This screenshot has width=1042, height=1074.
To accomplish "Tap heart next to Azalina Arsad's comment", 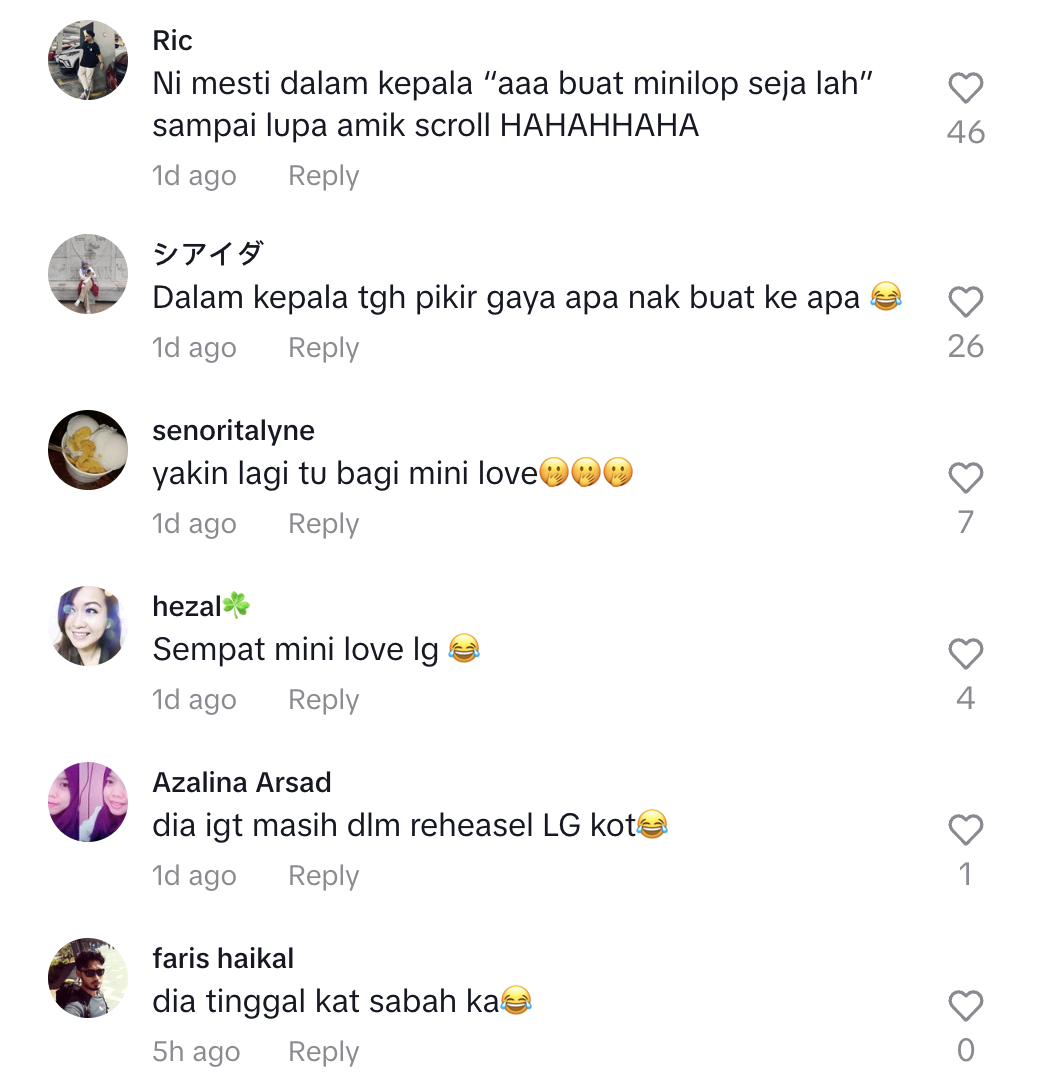I will click(965, 830).
